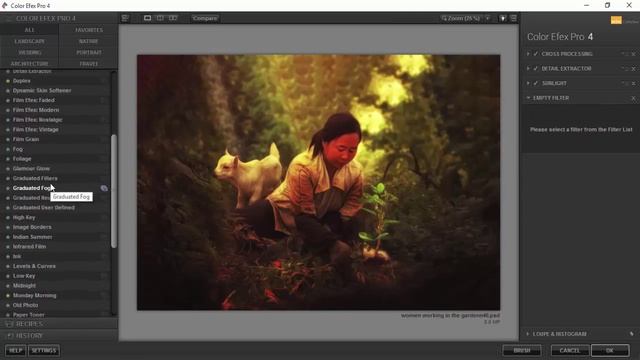Pin the Loupe & Histogram panel icon
This screenshot has height=360, width=640.
coord(631,334)
